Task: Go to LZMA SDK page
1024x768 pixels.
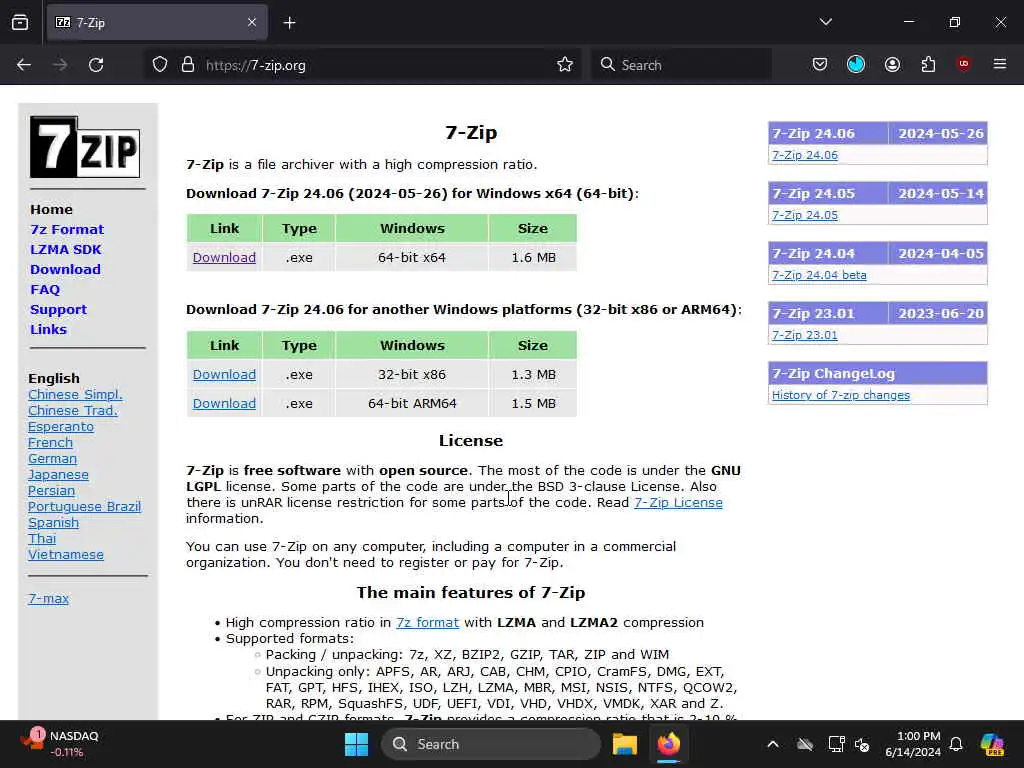Action: point(65,249)
